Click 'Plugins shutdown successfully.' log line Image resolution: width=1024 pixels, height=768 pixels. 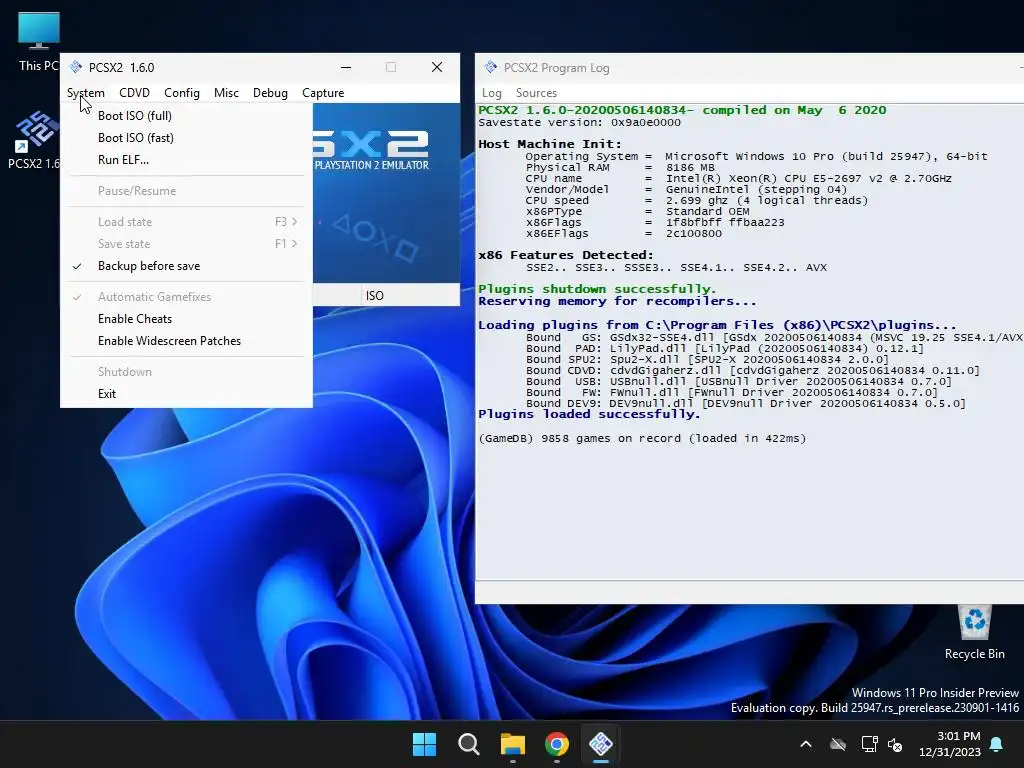[597, 289]
